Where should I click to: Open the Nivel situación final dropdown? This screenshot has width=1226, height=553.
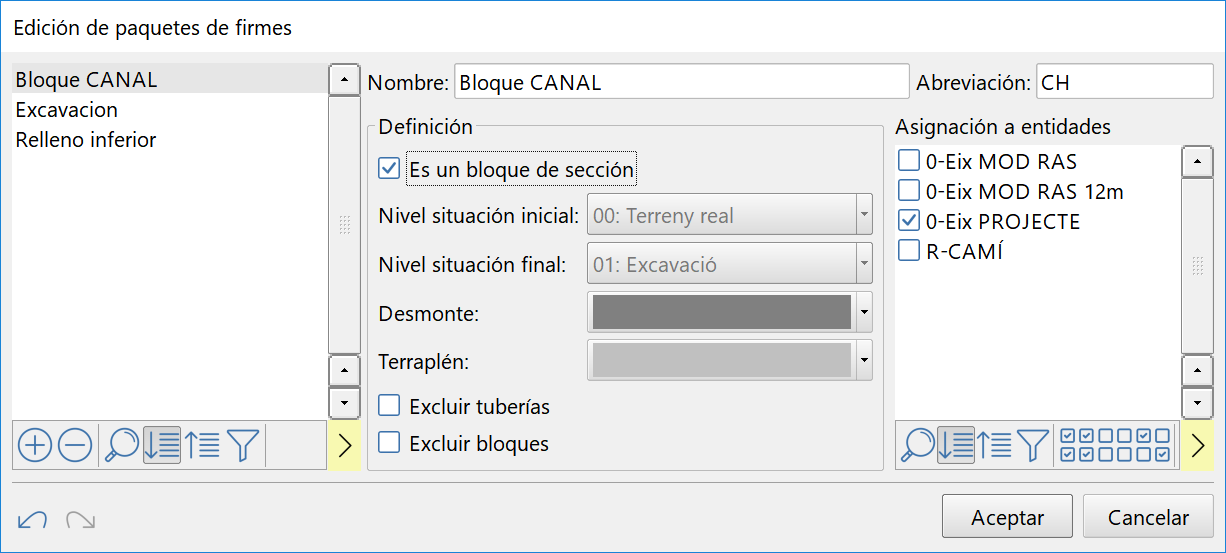click(x=864, y=265)
